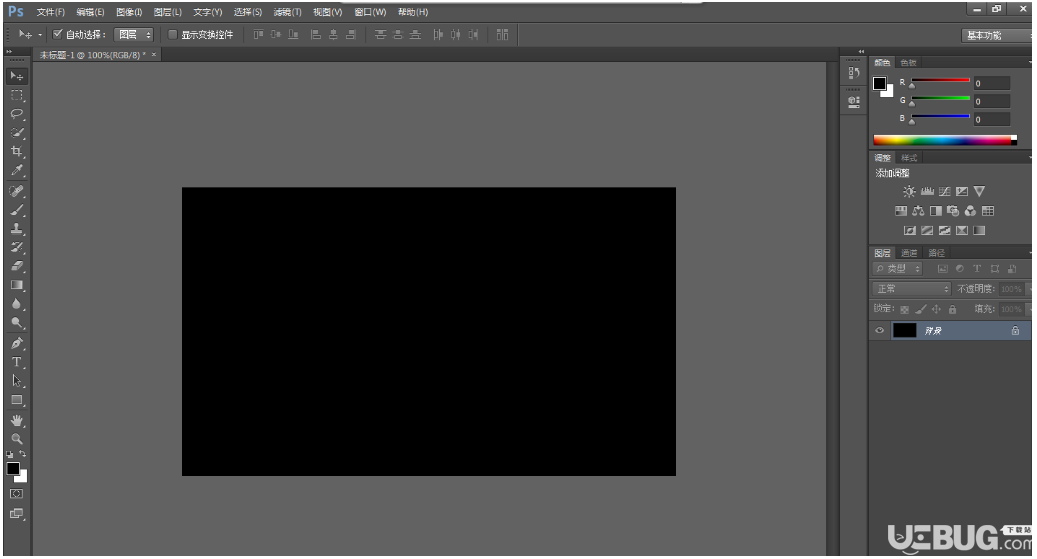Screen dimensions: 1037x559
Task: Select the Brush tool
Action: (x=17, y=210)
